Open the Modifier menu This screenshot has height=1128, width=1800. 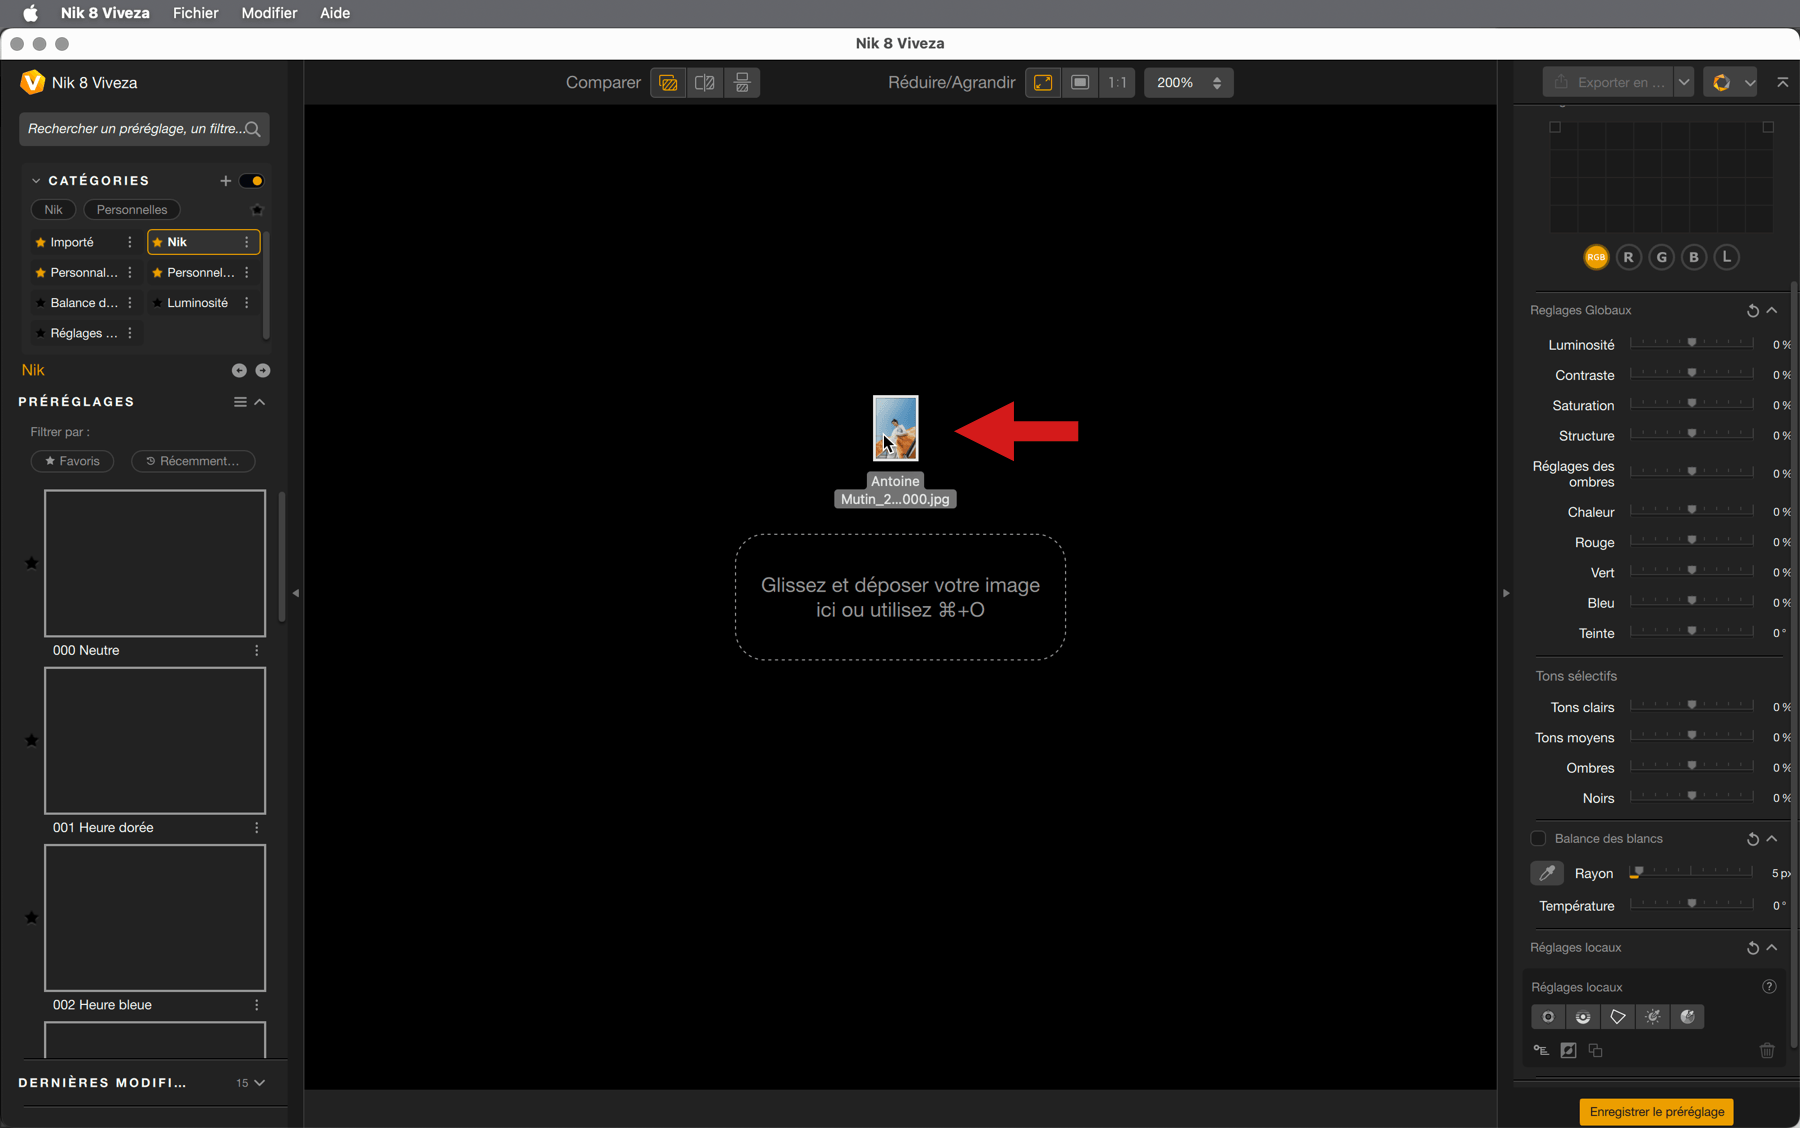[269, 13]
